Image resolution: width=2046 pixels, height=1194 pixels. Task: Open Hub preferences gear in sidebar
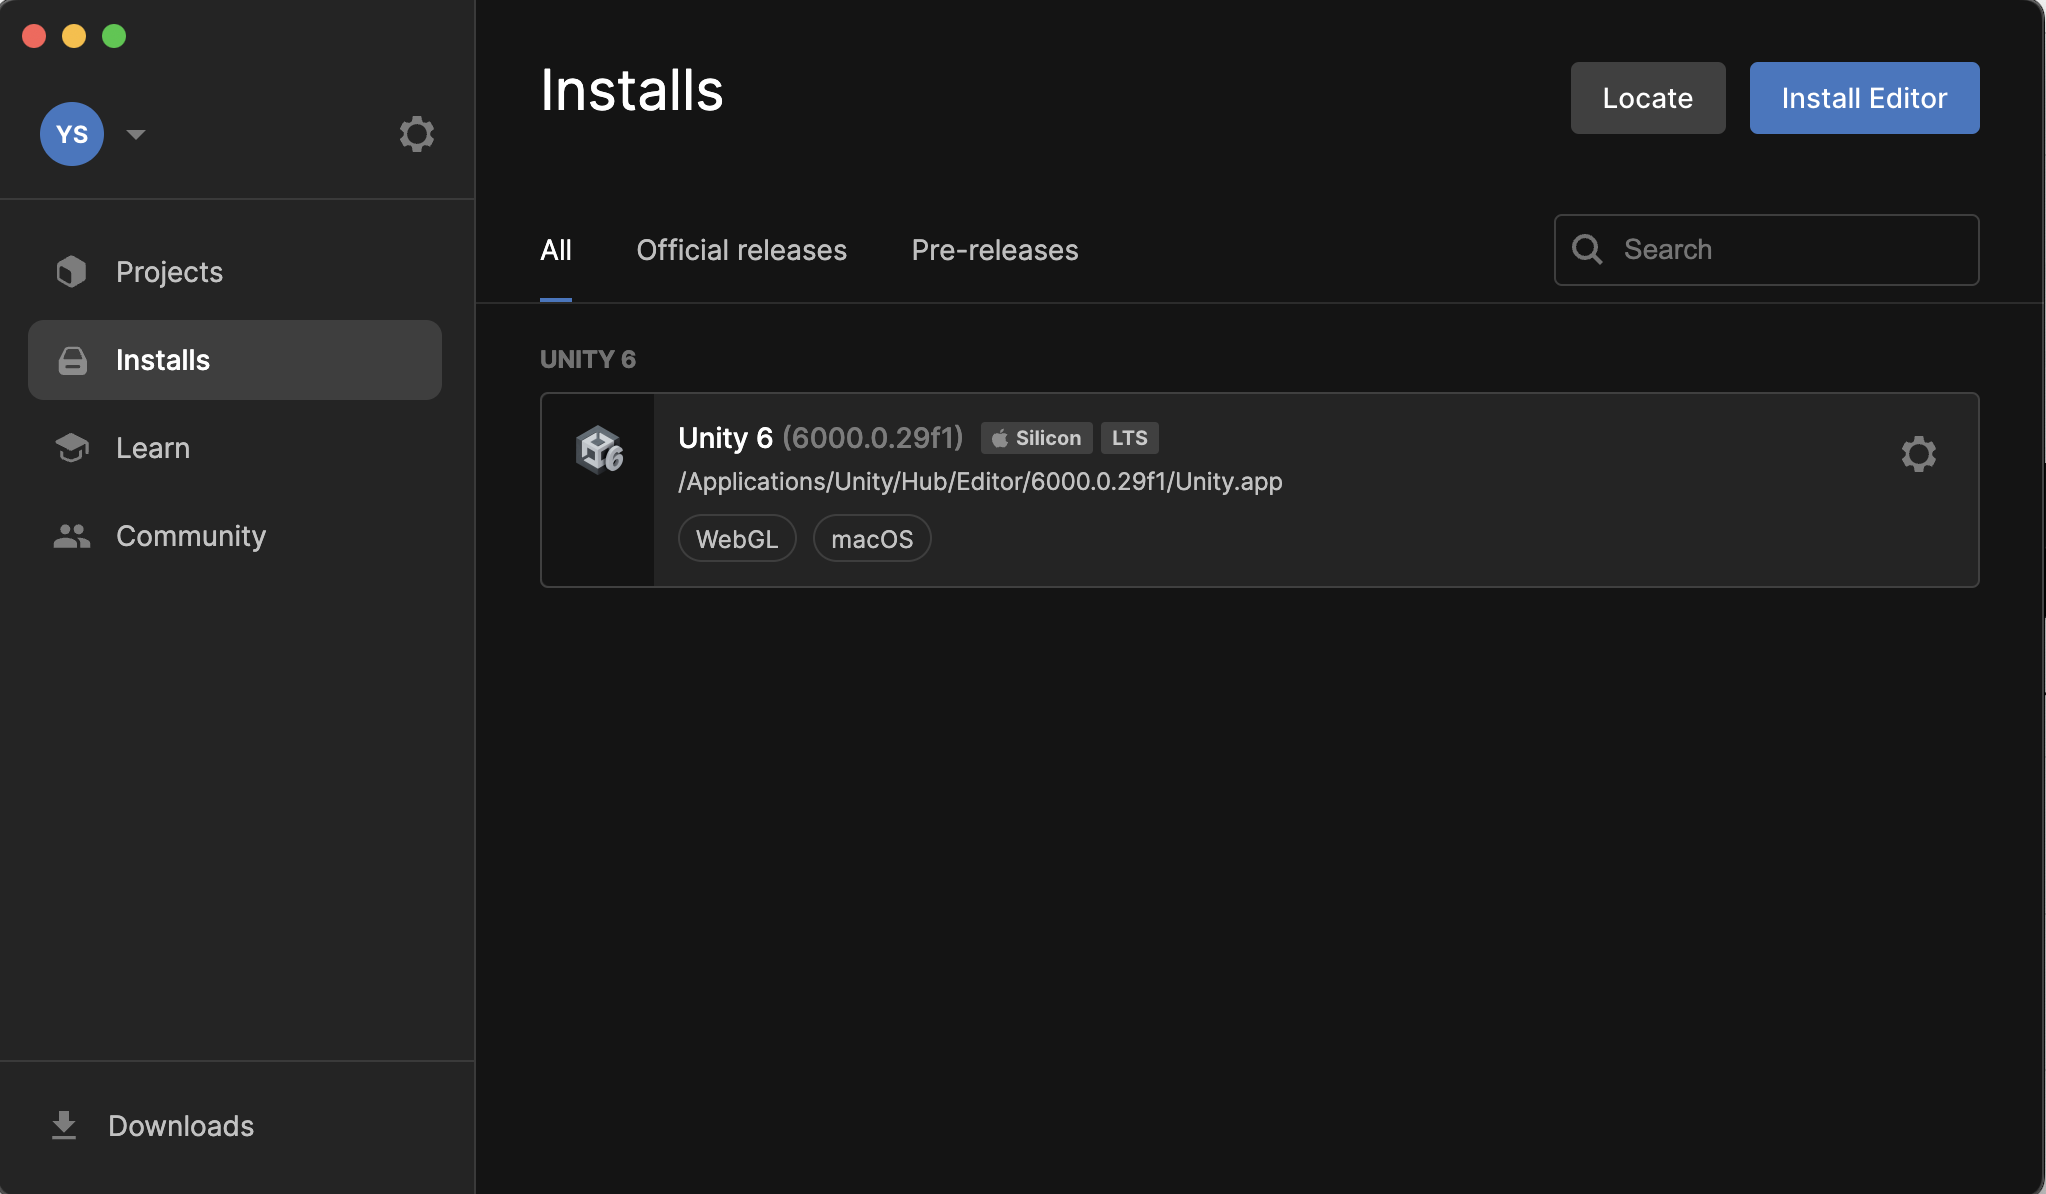(416, 134)
